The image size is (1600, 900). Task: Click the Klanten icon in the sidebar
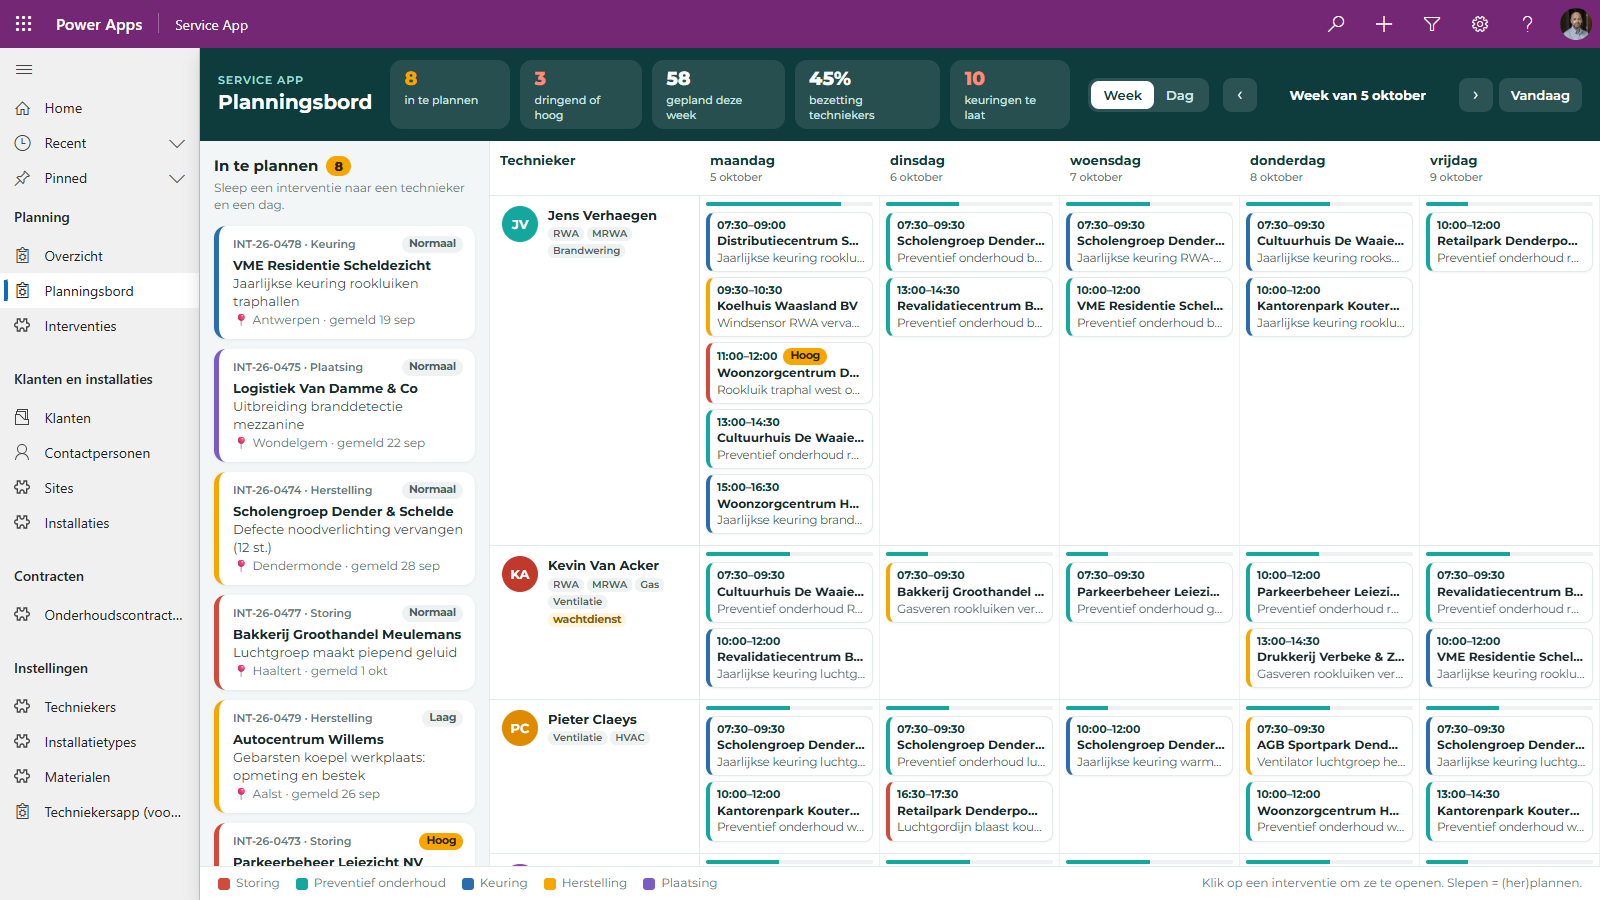[23, 418]
